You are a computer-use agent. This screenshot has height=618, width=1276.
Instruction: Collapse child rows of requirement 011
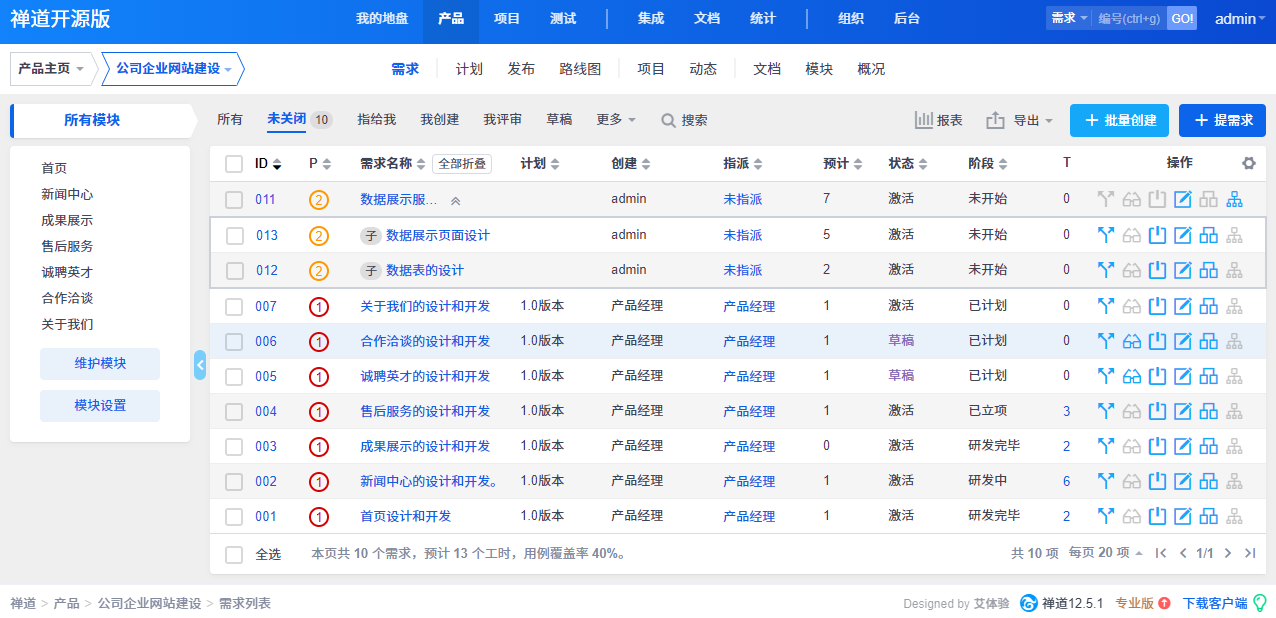tap(456, 200)
